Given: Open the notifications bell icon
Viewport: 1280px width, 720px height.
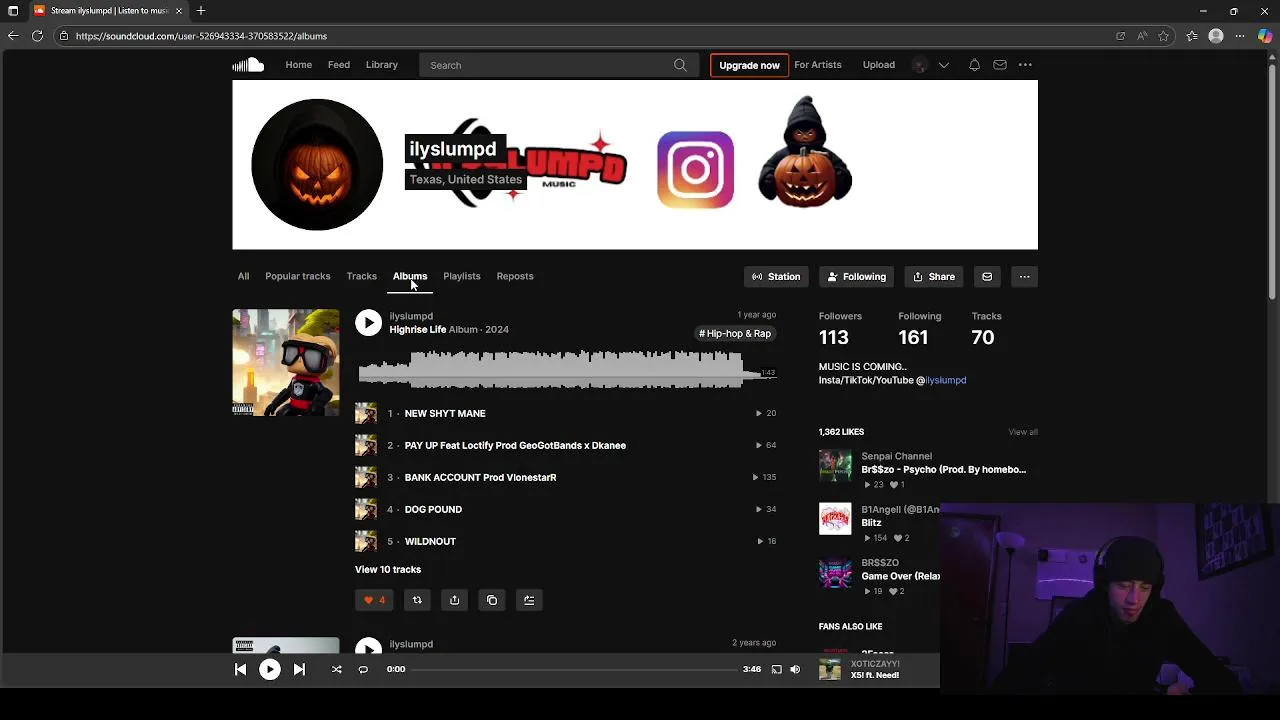Looking at the screenshot, I should 974,65.
